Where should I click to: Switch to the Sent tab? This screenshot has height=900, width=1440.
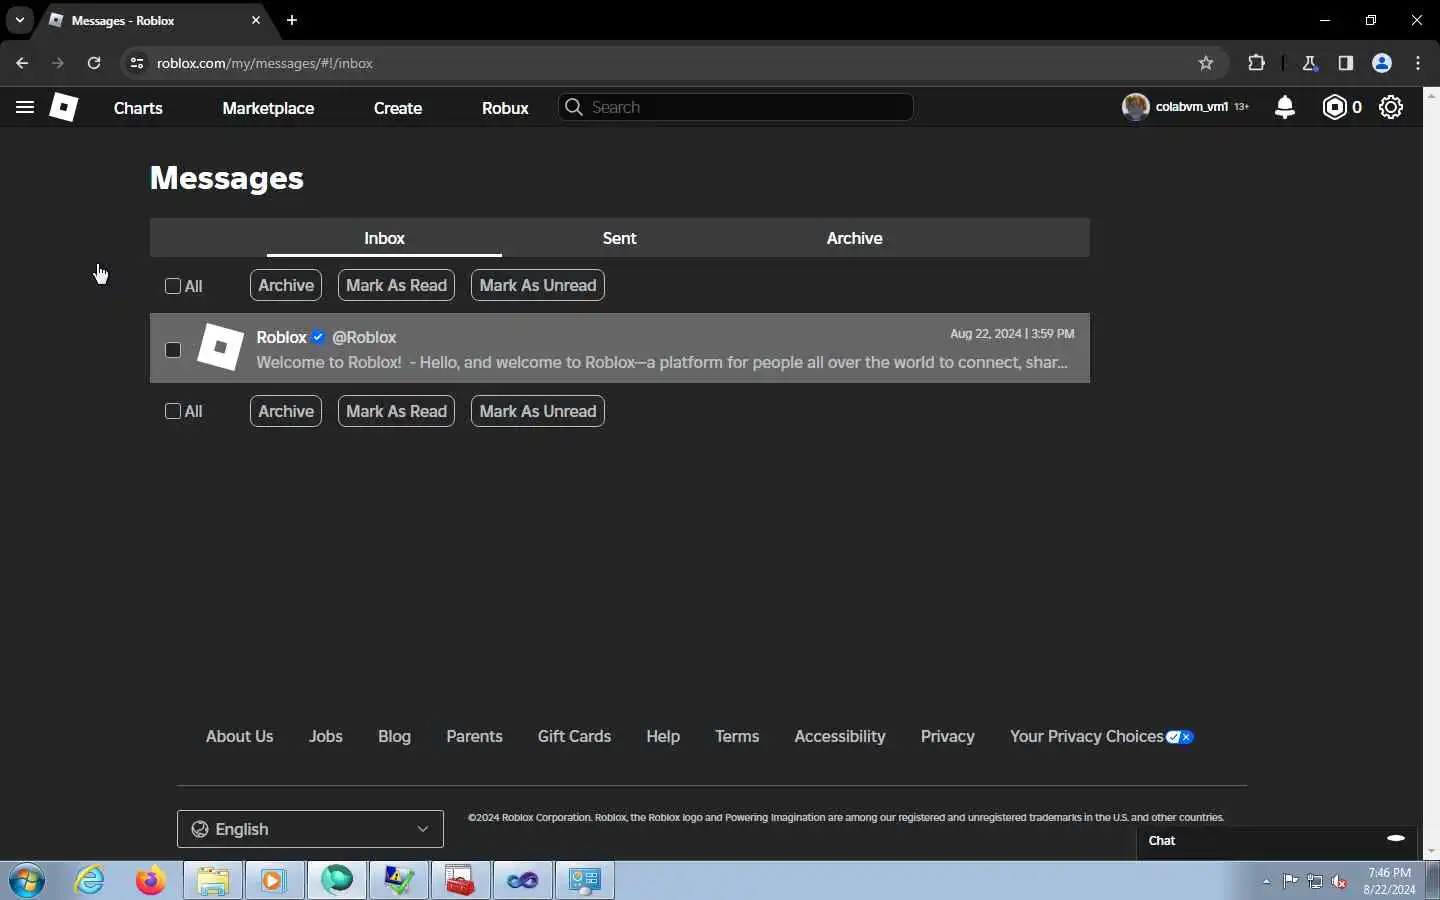click(619, 238)
